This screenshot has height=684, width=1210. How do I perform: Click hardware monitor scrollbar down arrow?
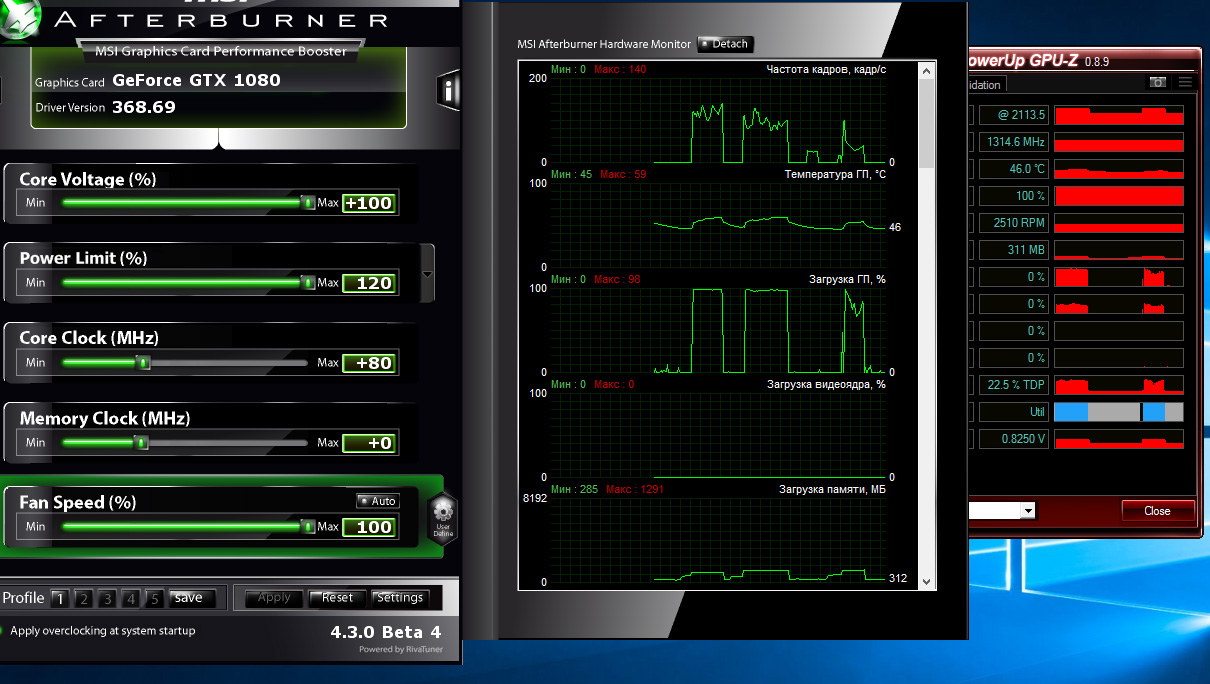926,581
